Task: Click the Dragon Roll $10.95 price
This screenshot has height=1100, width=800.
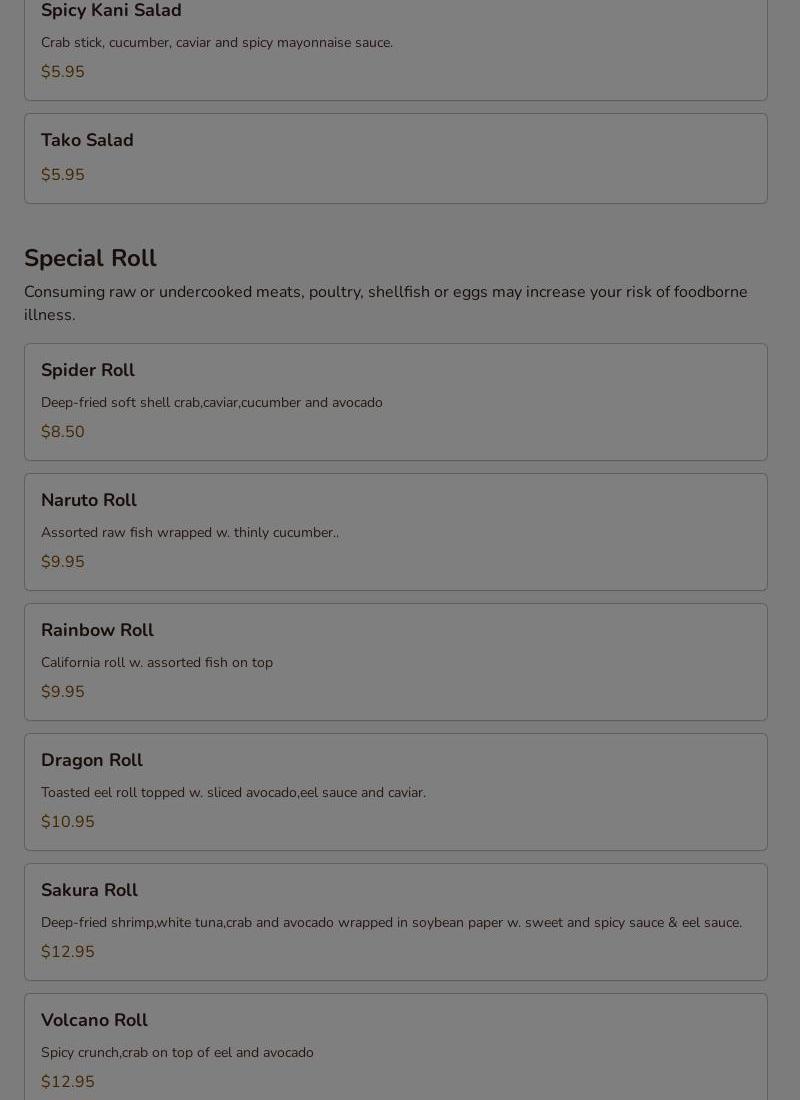Action: [x=67, y=821]
